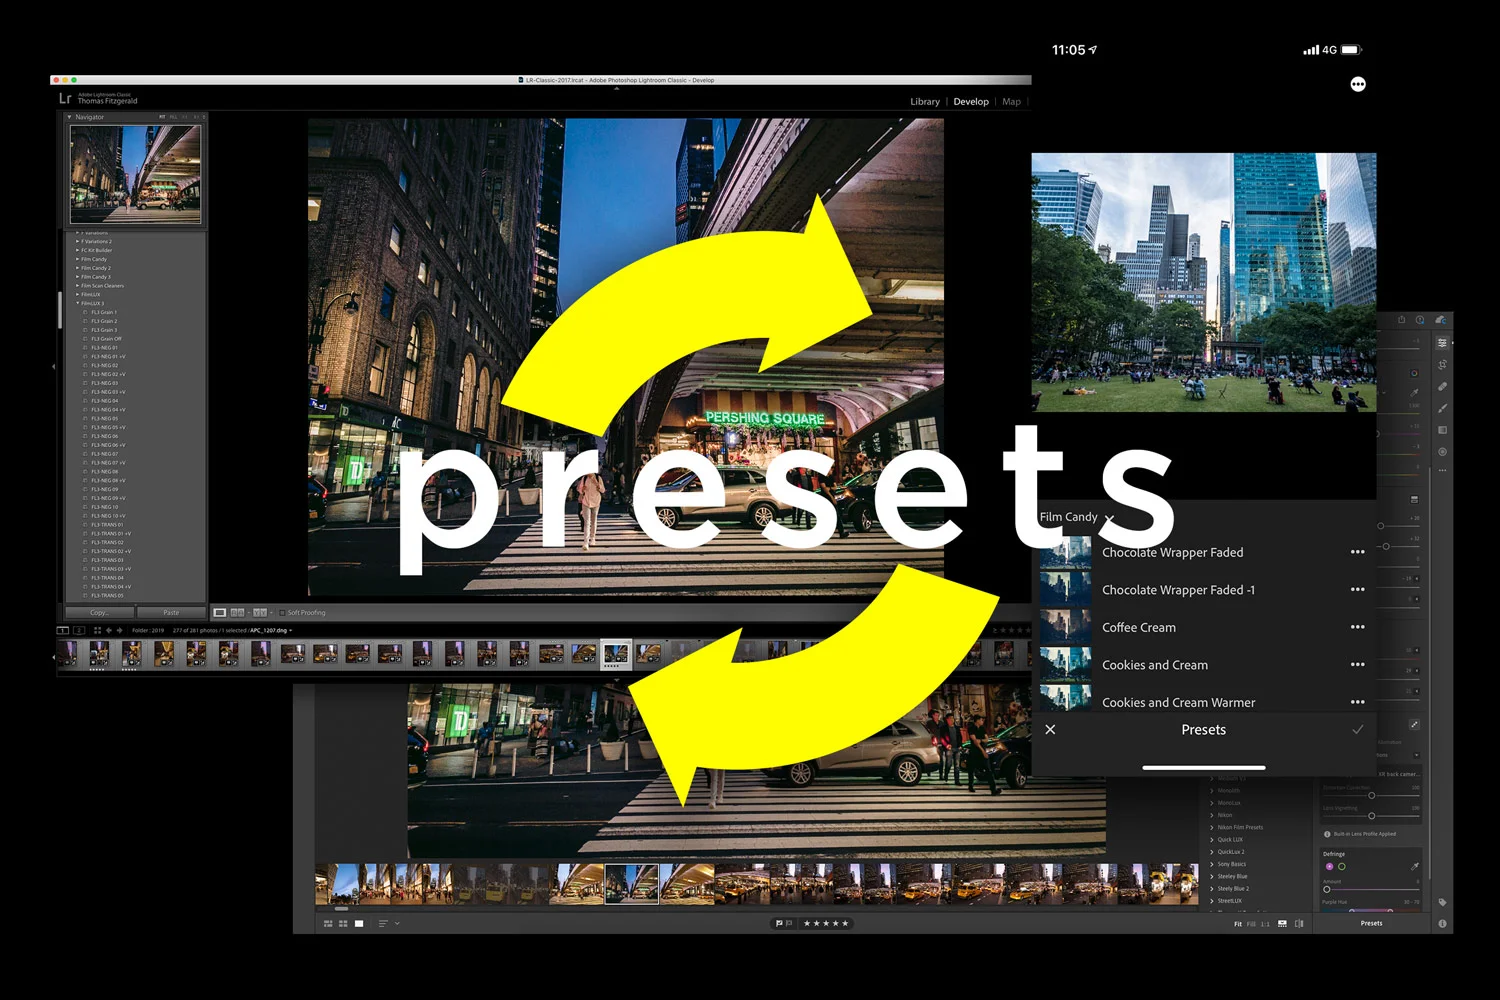1500x1000 pixels.
Task: Switch to the Develop module
Action: point(971,102)
